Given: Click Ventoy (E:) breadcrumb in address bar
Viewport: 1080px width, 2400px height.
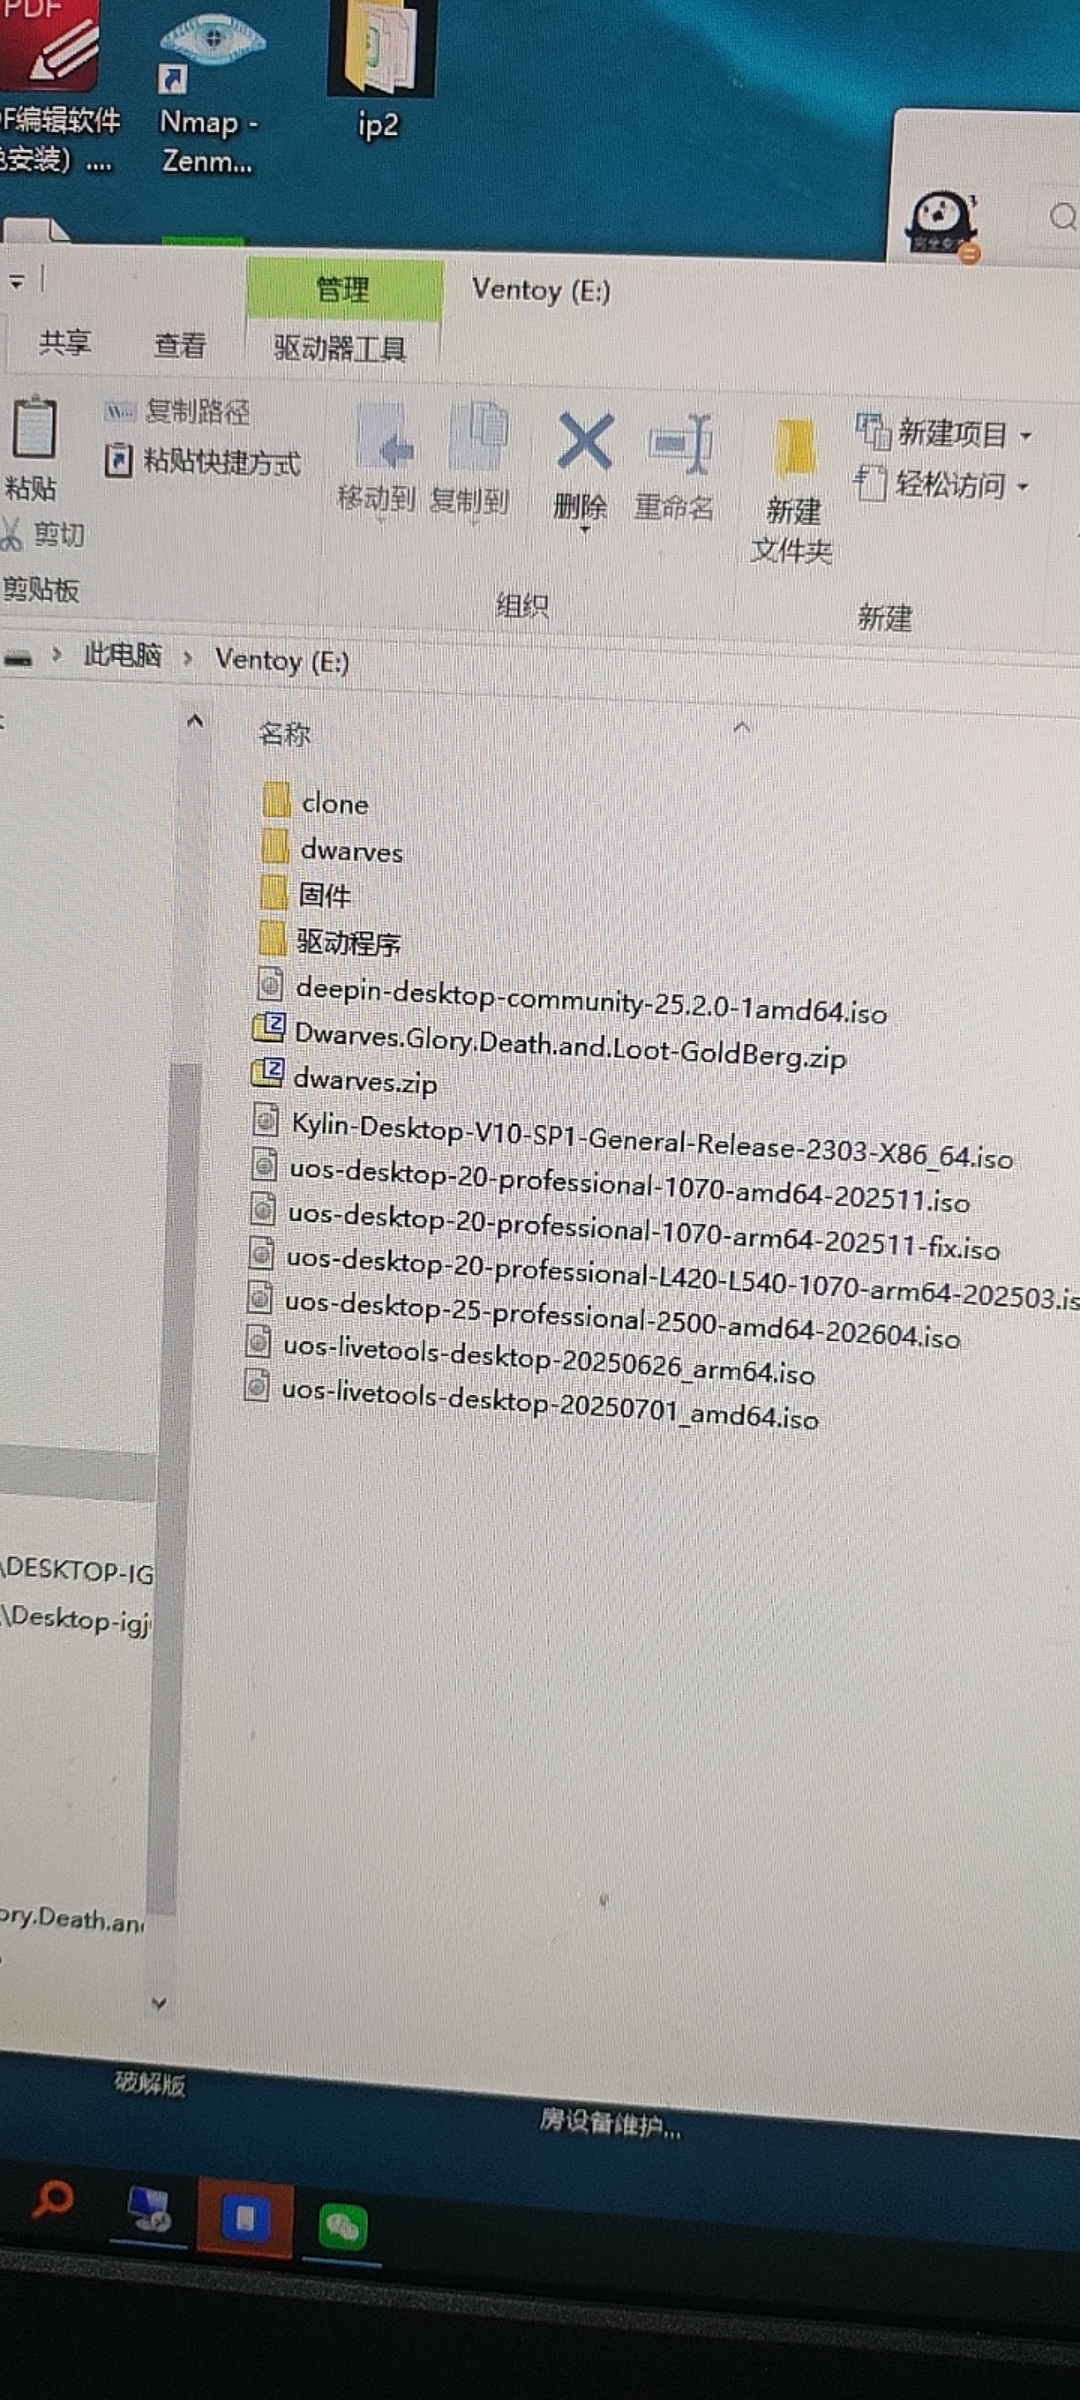Looking at the screenshot, I should tap(282, 661).
